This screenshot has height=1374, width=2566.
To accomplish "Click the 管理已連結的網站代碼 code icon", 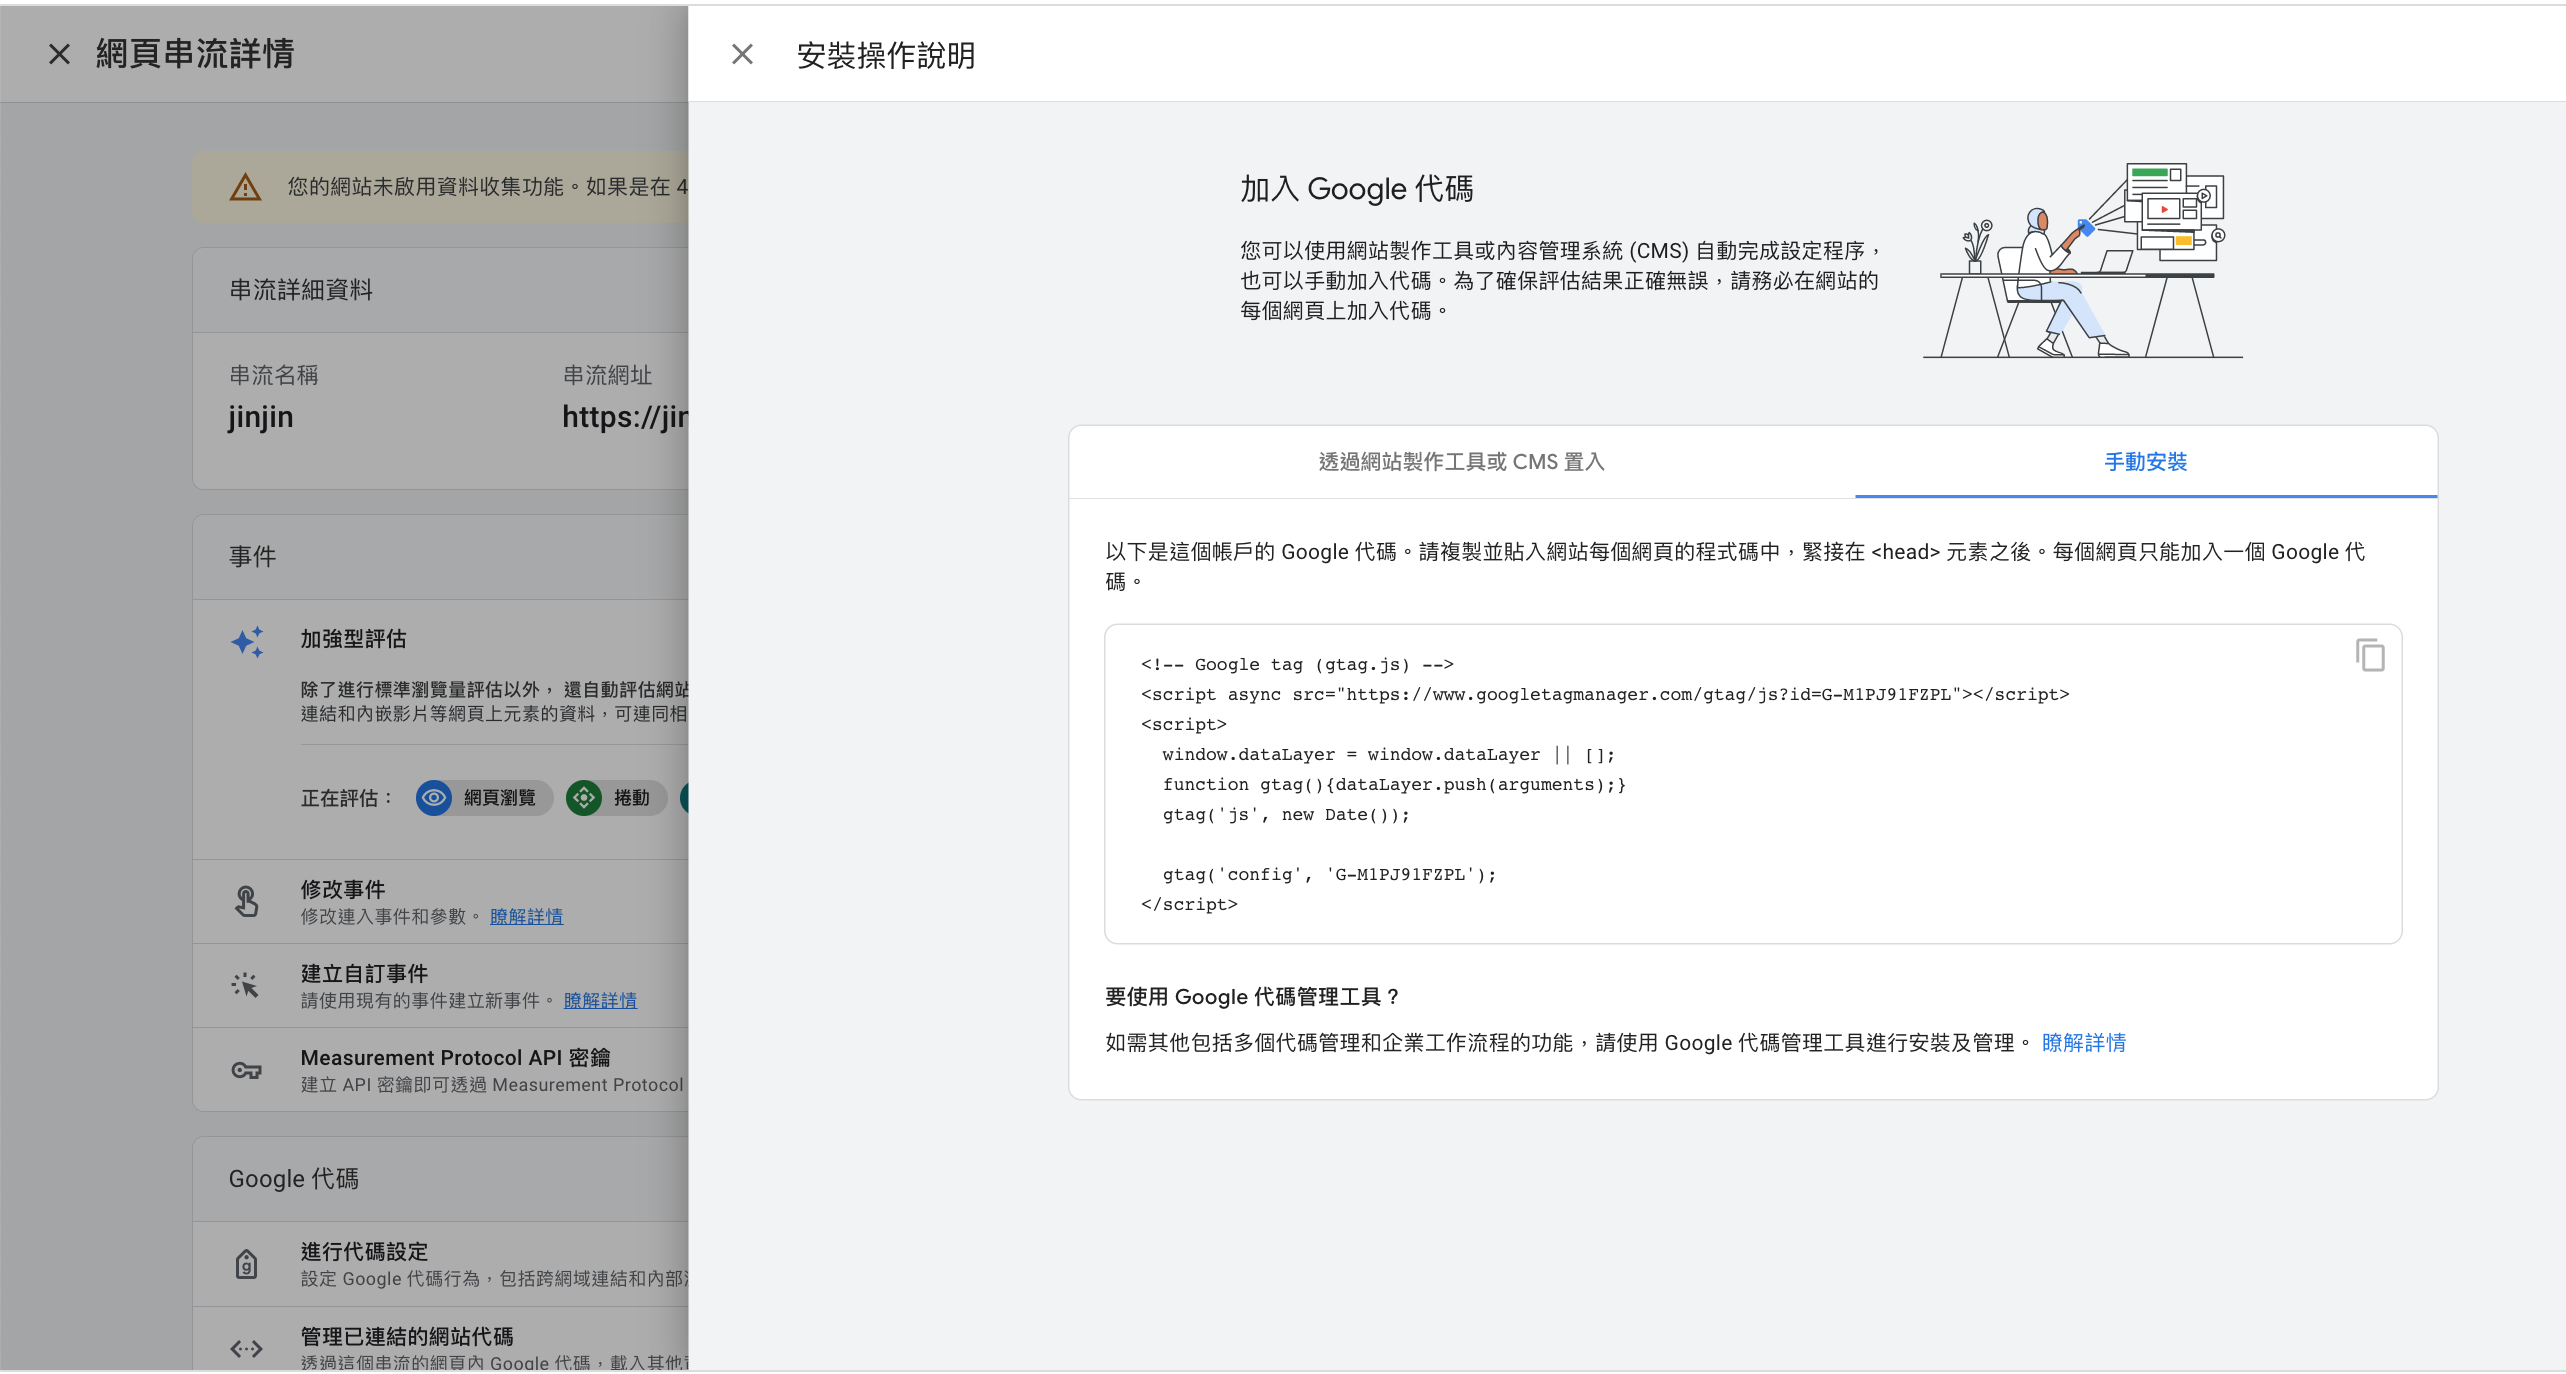I will [x=246, y=1348].
